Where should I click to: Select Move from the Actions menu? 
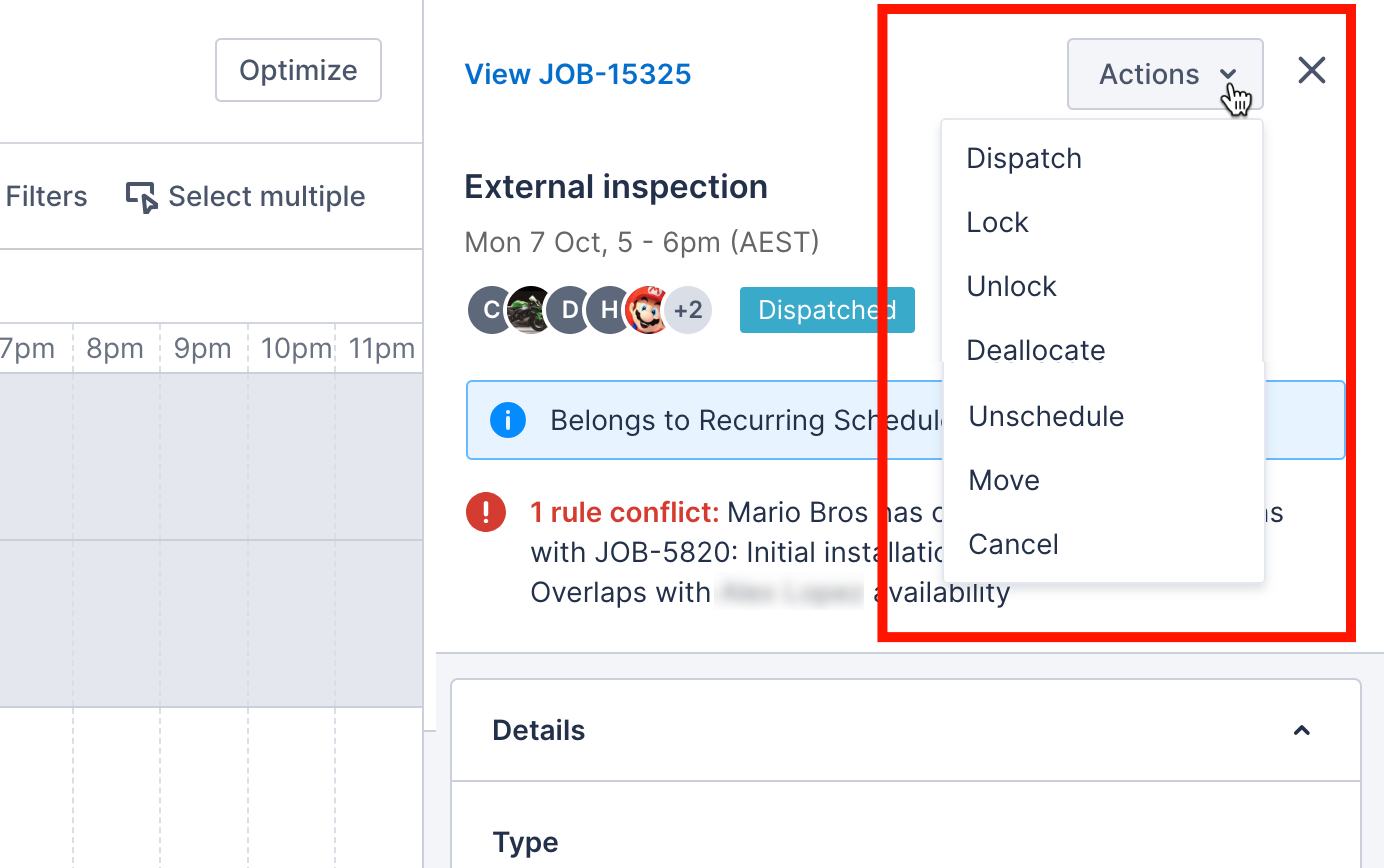click(1003, 480)
